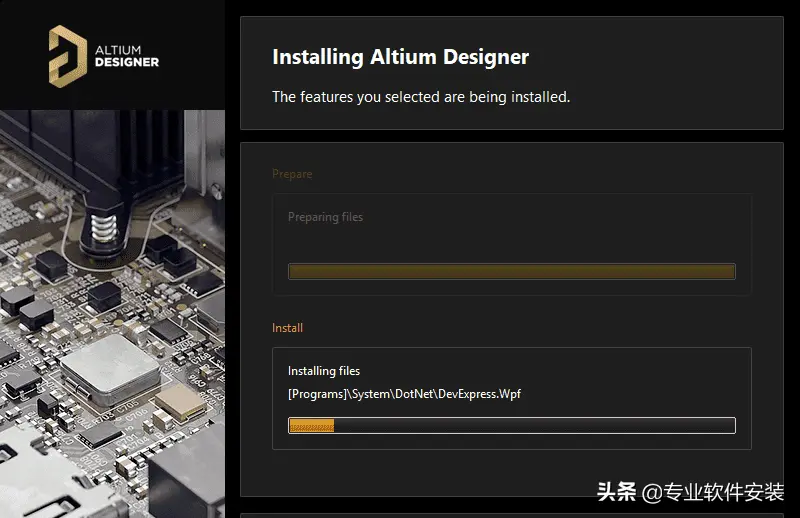Viewport: 800px width, 518px height.
Task: Click the completed Prepare progress bar
Action: coord(512,272)
